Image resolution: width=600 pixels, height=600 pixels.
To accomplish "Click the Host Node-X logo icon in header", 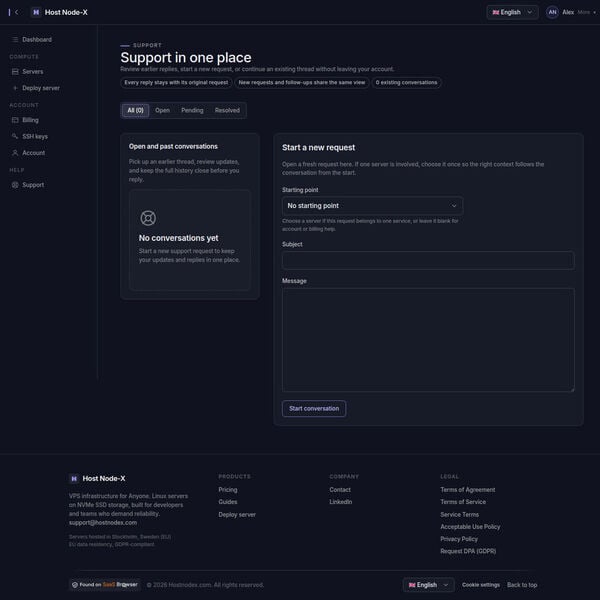I will pyautogui.click(x=36, y=12).
